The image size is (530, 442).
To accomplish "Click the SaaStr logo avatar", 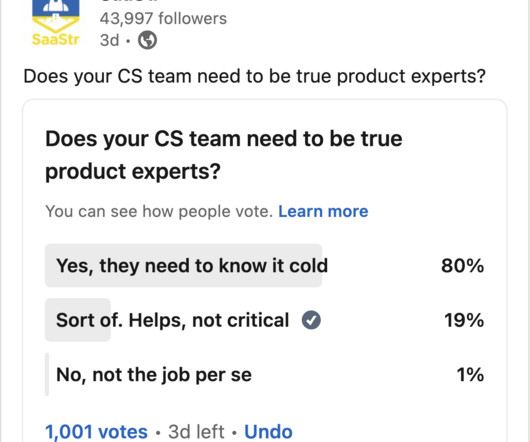I will 56,23.
